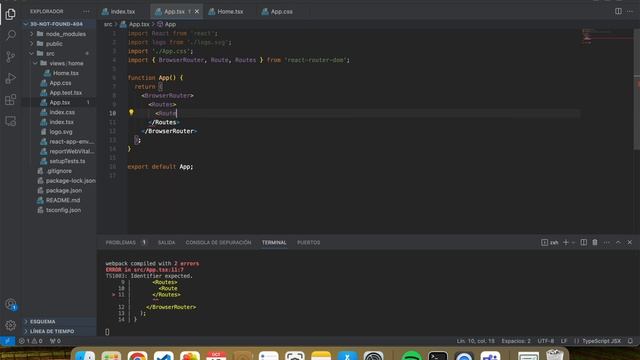Open editor more actions ellipsis
Image resolution: width=640 pixels, height=360 pixels.
630,11
